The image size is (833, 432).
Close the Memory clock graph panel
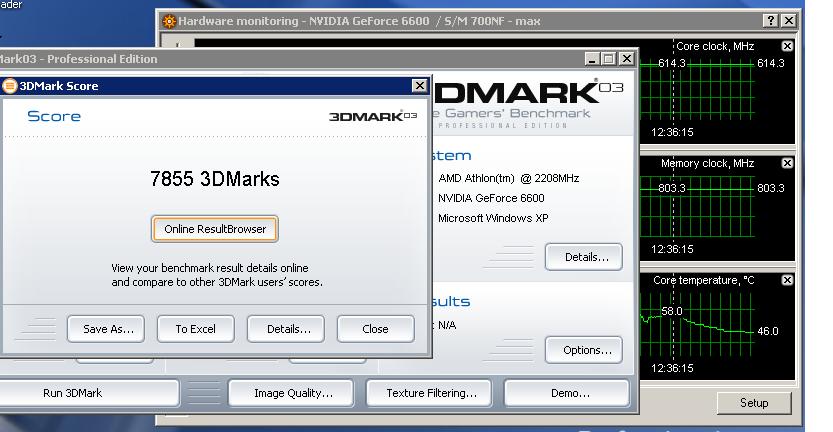click(x=787, y=163)
